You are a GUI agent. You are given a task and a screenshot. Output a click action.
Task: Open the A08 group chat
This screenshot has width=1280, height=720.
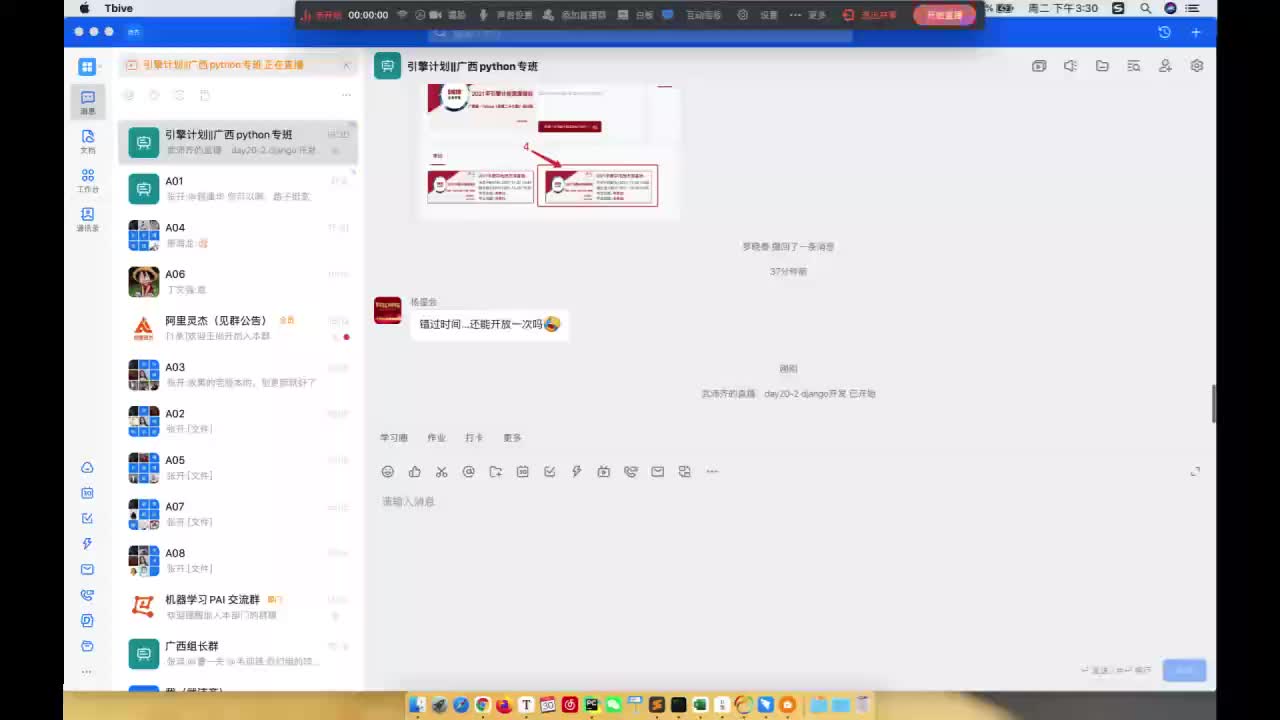click(238, 560)
